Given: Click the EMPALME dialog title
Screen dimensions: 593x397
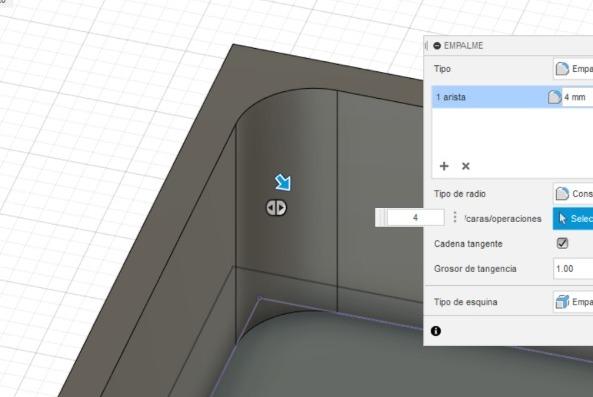Looking at the screenshot, I should (x=463, y=46).
